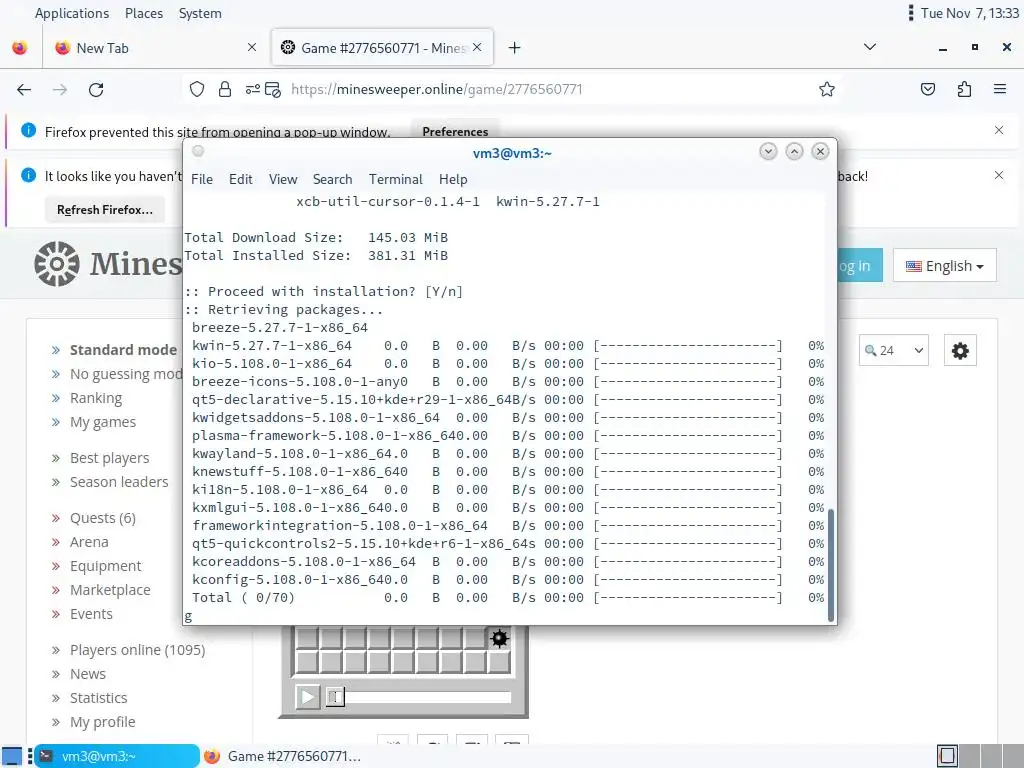Click the Preferences button in pop-up bar

tap(455, 131)
